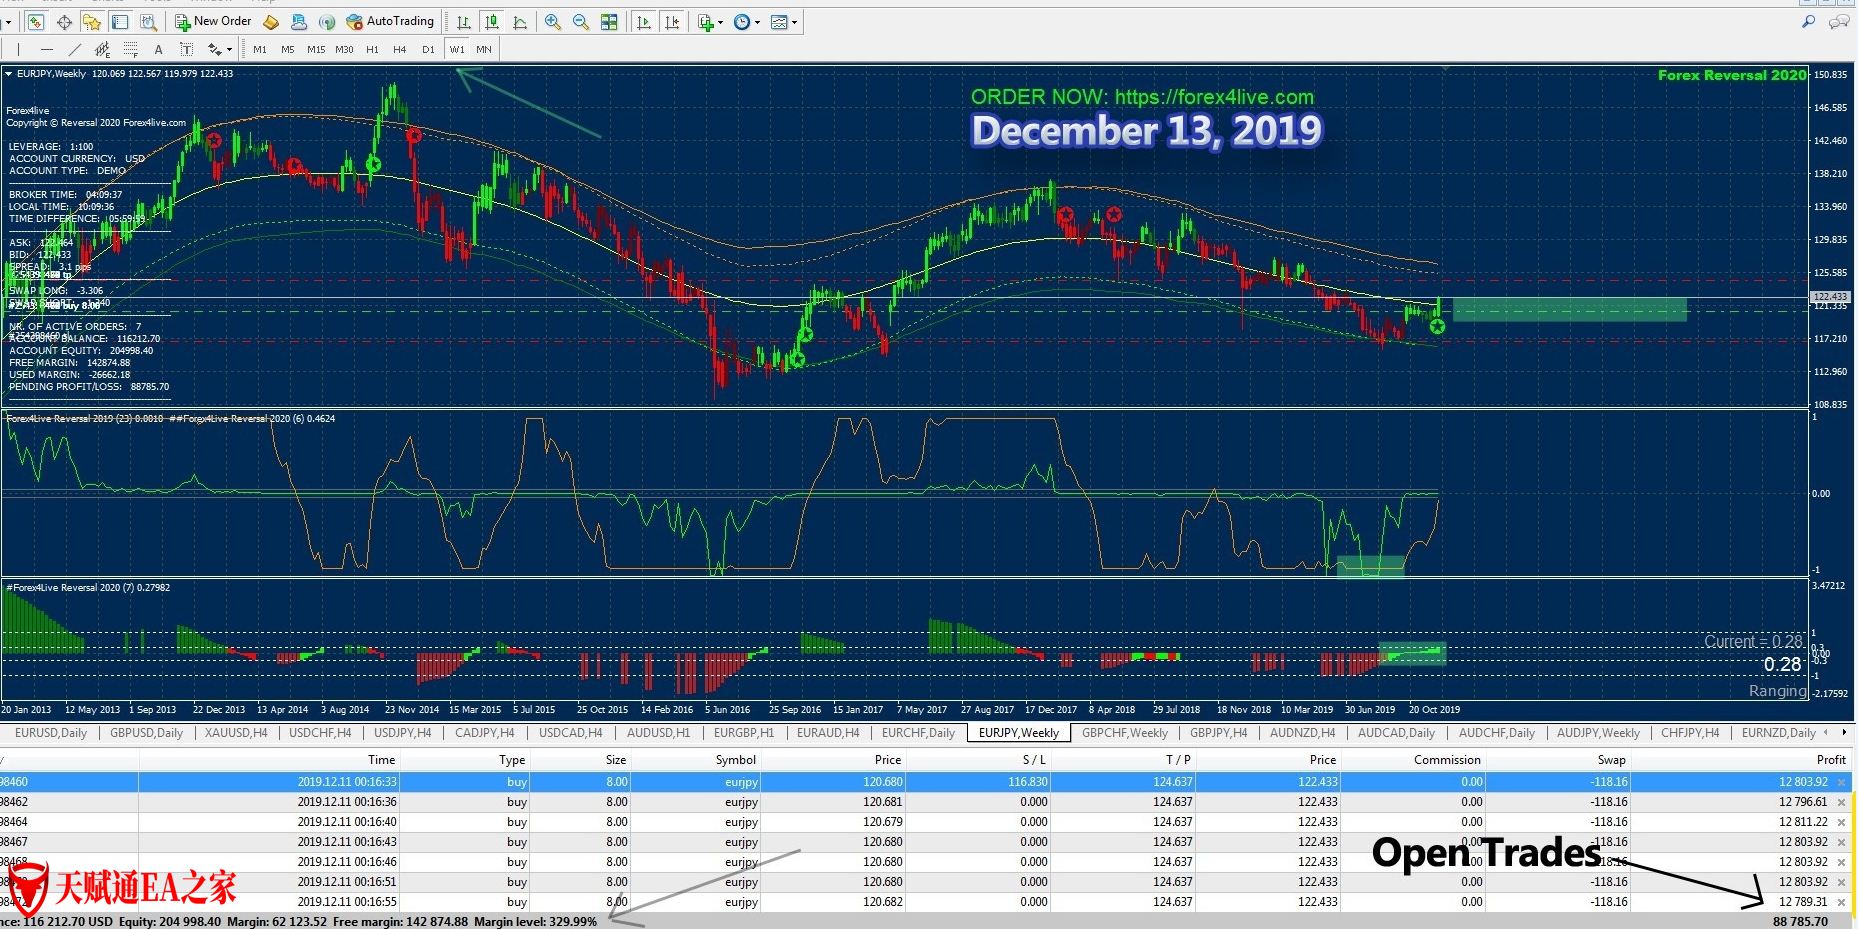The height and width of the screenshot is (929, 1858).
Task: Switch to the GBPCHF,Weekly chart tab
Action: pyautogui.click(x=1124, y=733)
